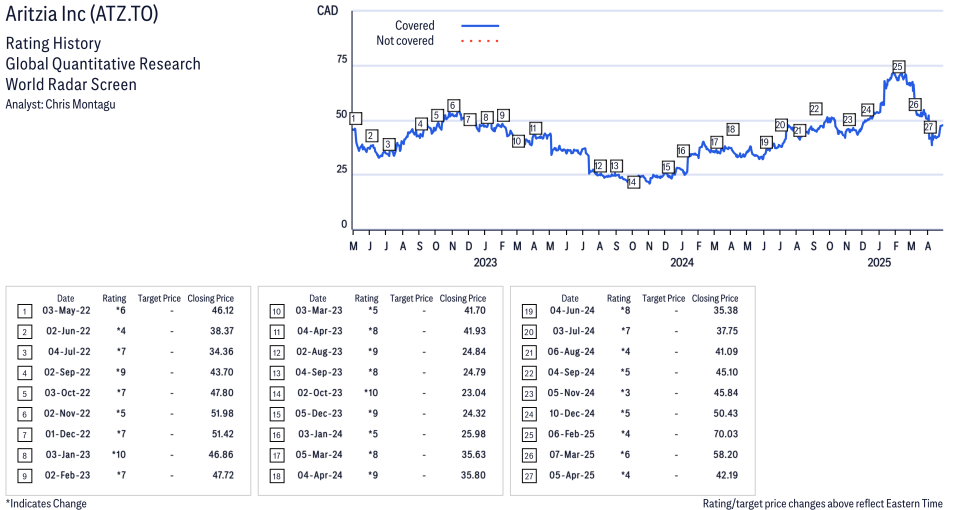
Task: Click marker 20 on the price chart
Action: 781,125
